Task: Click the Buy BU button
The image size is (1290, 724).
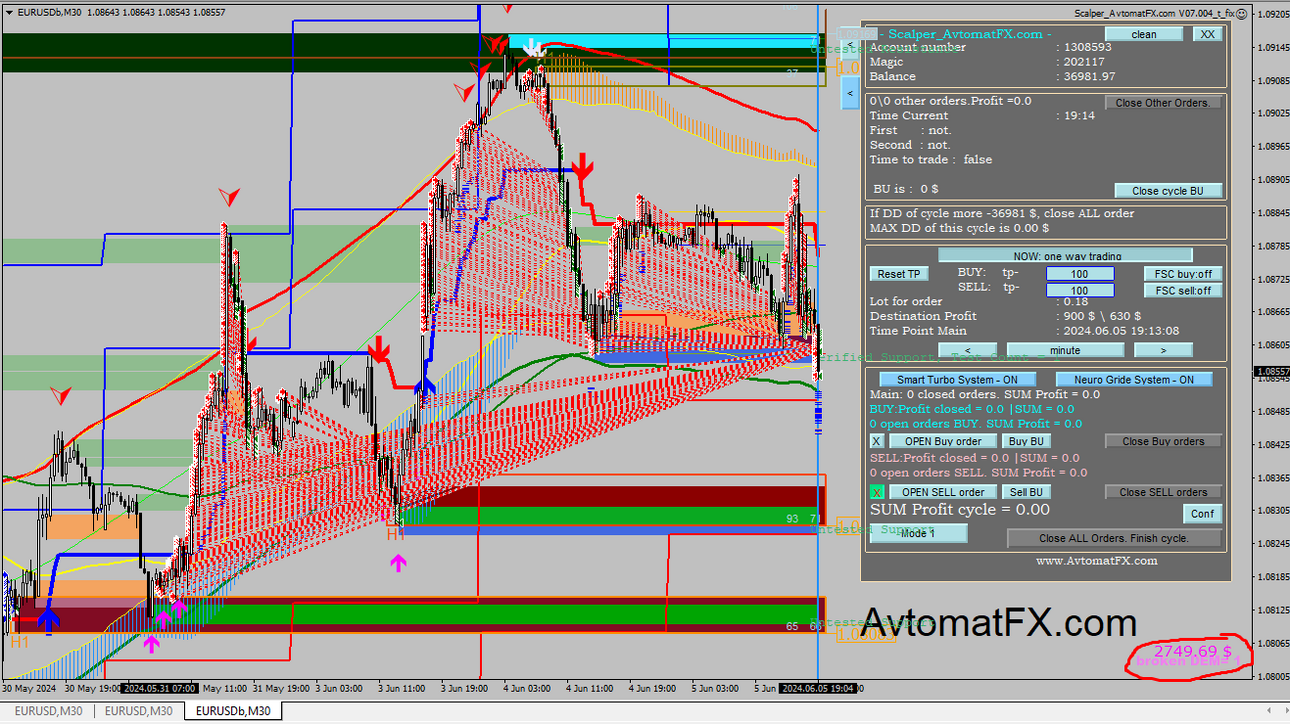Action: click(1026, 441)
